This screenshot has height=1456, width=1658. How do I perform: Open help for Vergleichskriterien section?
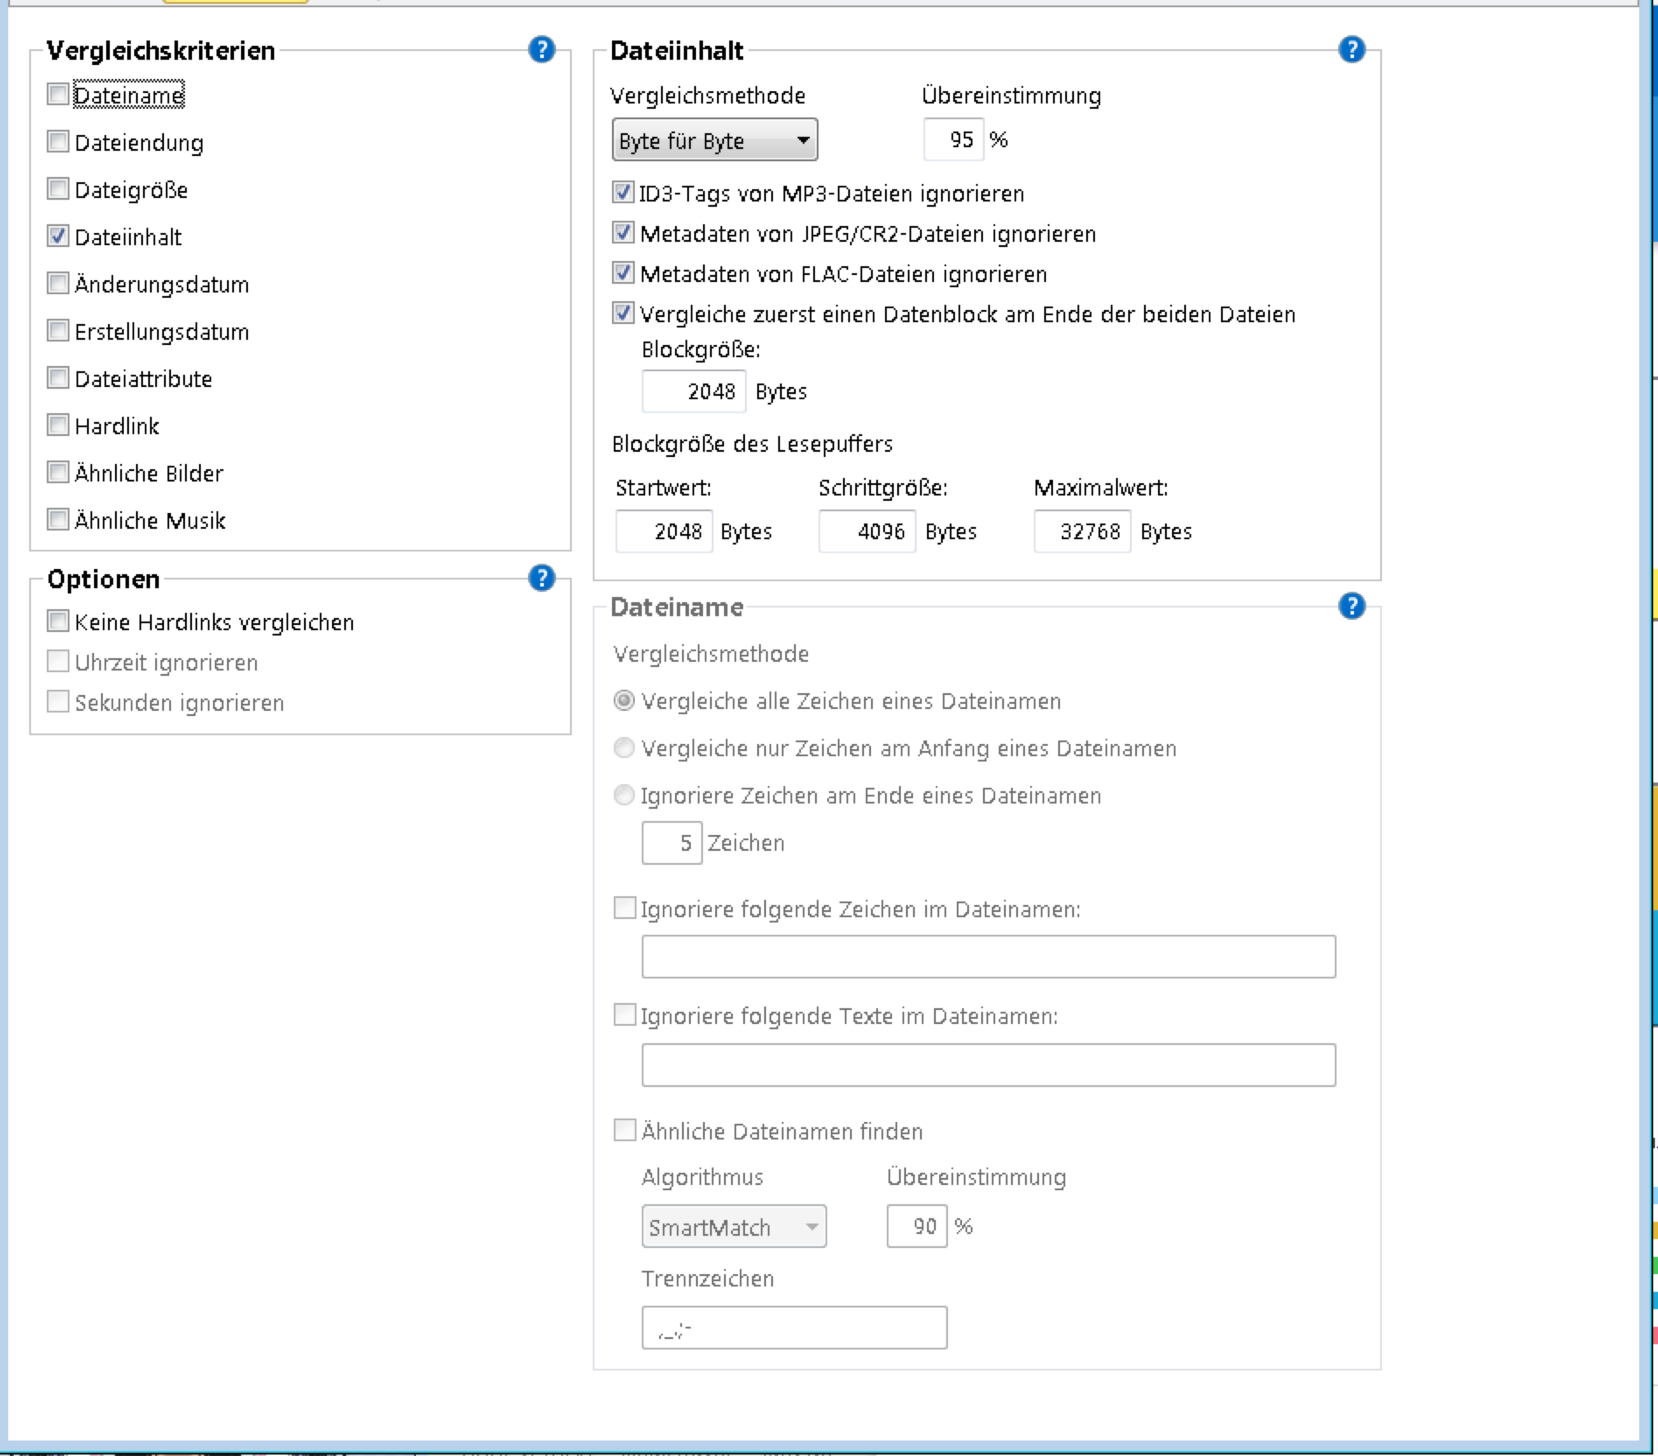(541, 50)
